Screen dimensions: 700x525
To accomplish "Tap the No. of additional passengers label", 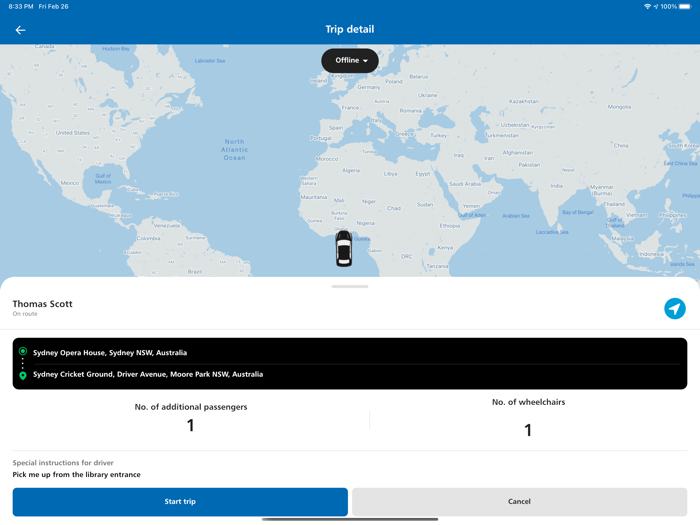I will (x=191, y=407).
